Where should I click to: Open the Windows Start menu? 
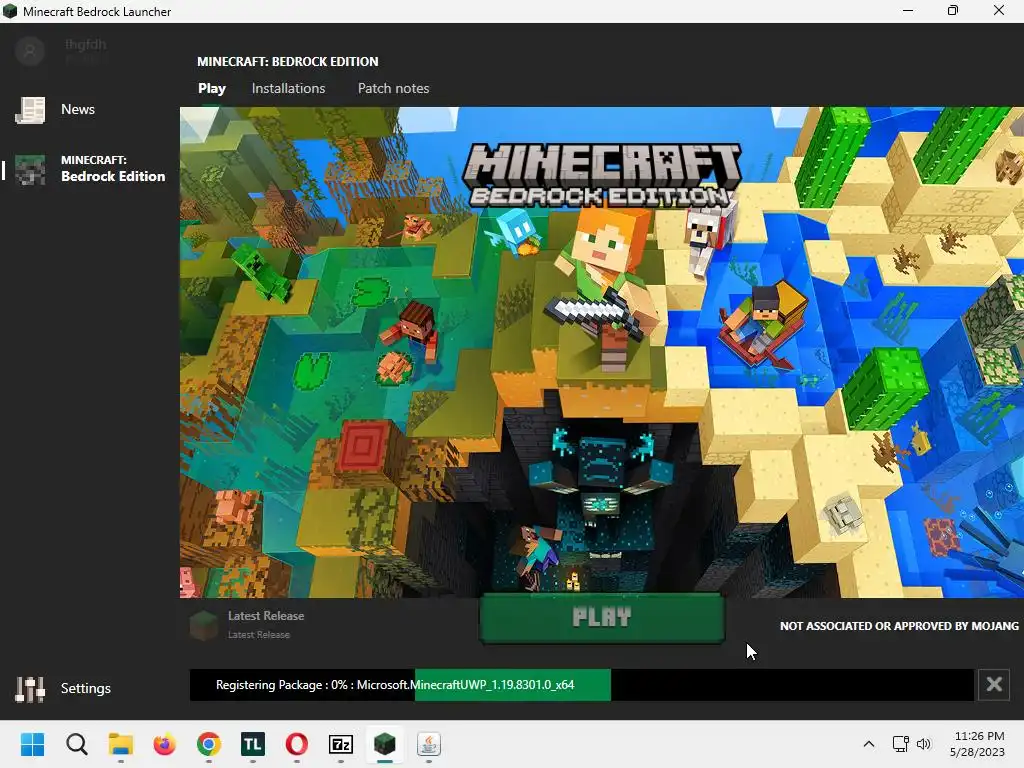(x=32, y=744)
